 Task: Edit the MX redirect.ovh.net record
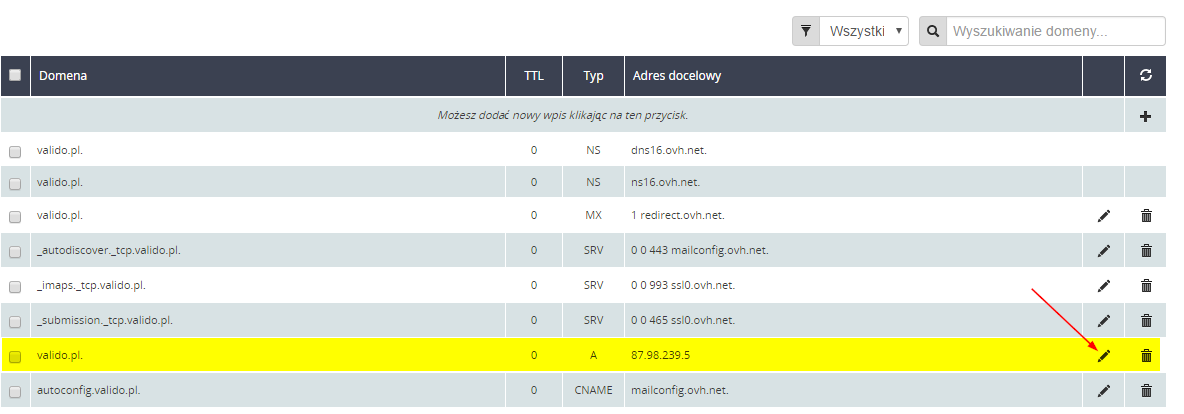(1104, 215)
